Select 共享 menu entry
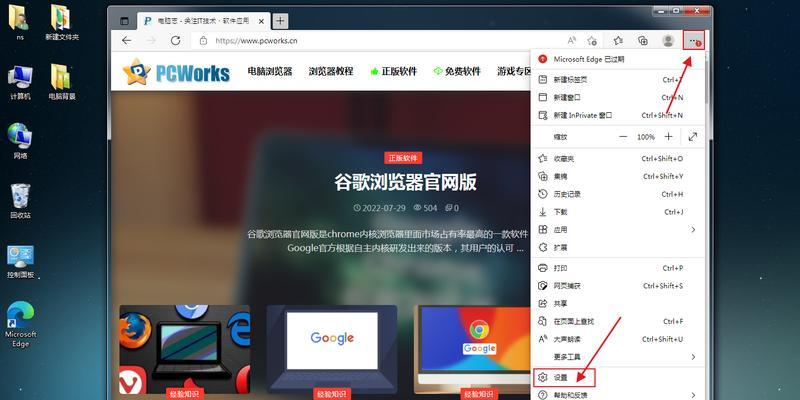 click(x=617, y=304)
